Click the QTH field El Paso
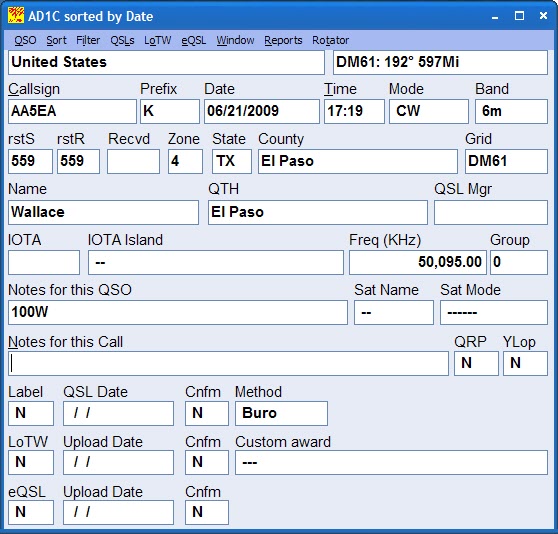 pos(318,212)
